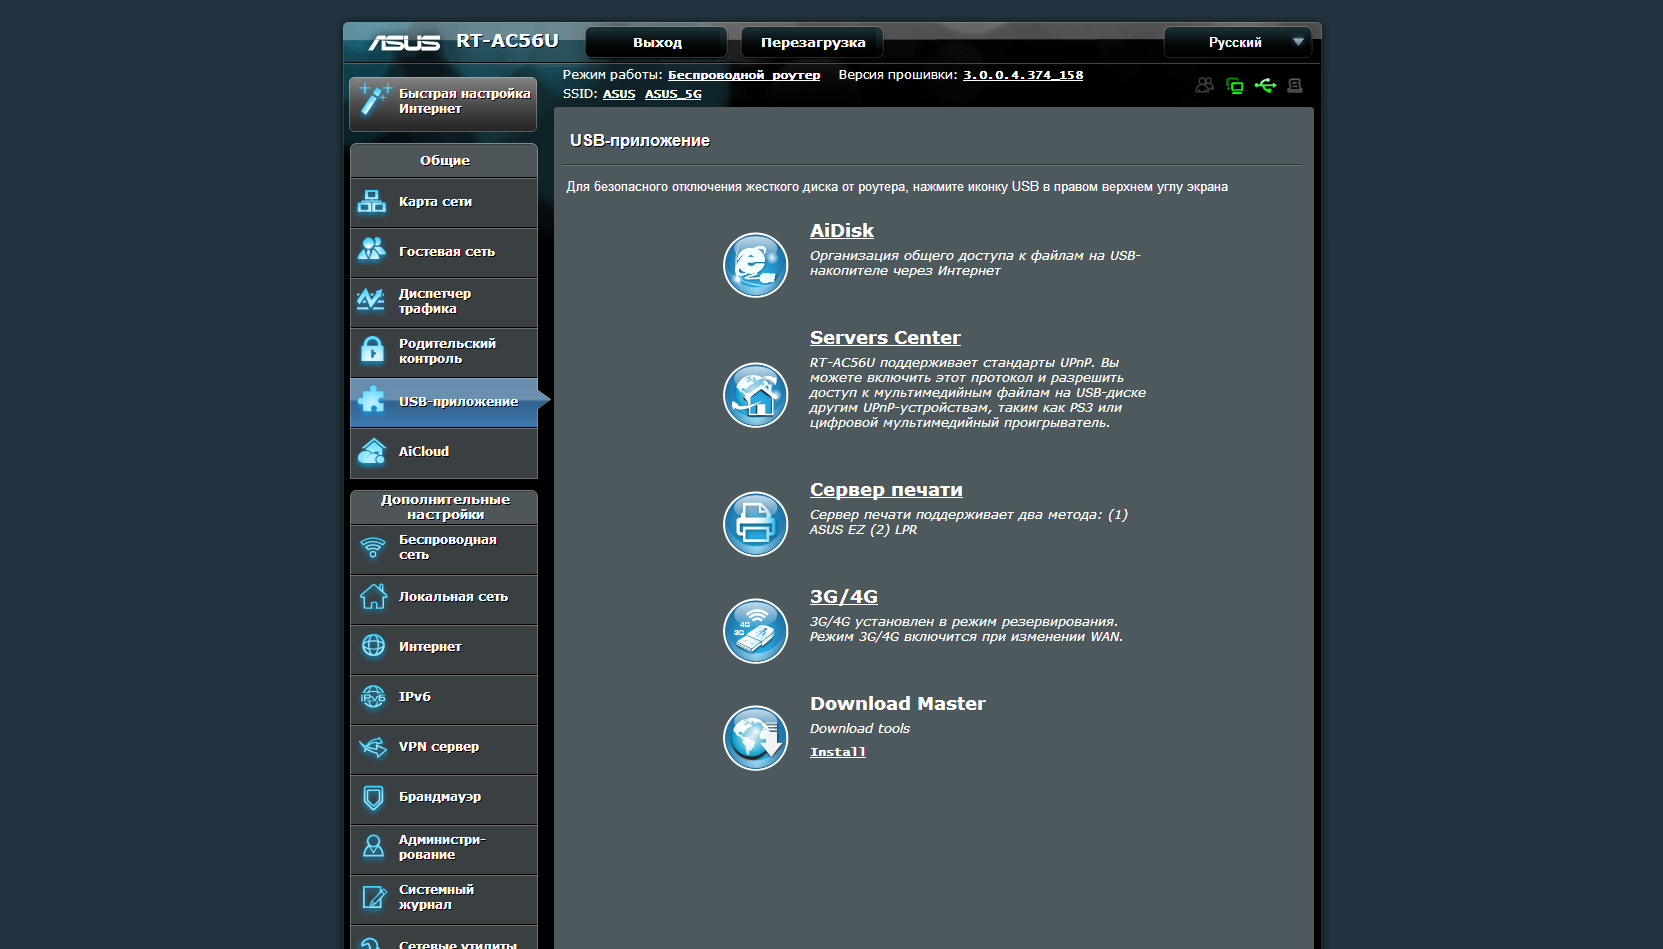Open the print server printer icon
This screenshot has height=949, width=1663.
coord(755,524)
